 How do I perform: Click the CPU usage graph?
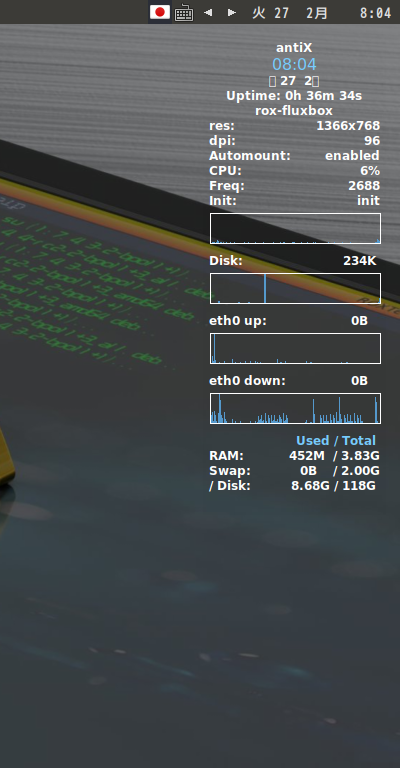coord(295,228)
